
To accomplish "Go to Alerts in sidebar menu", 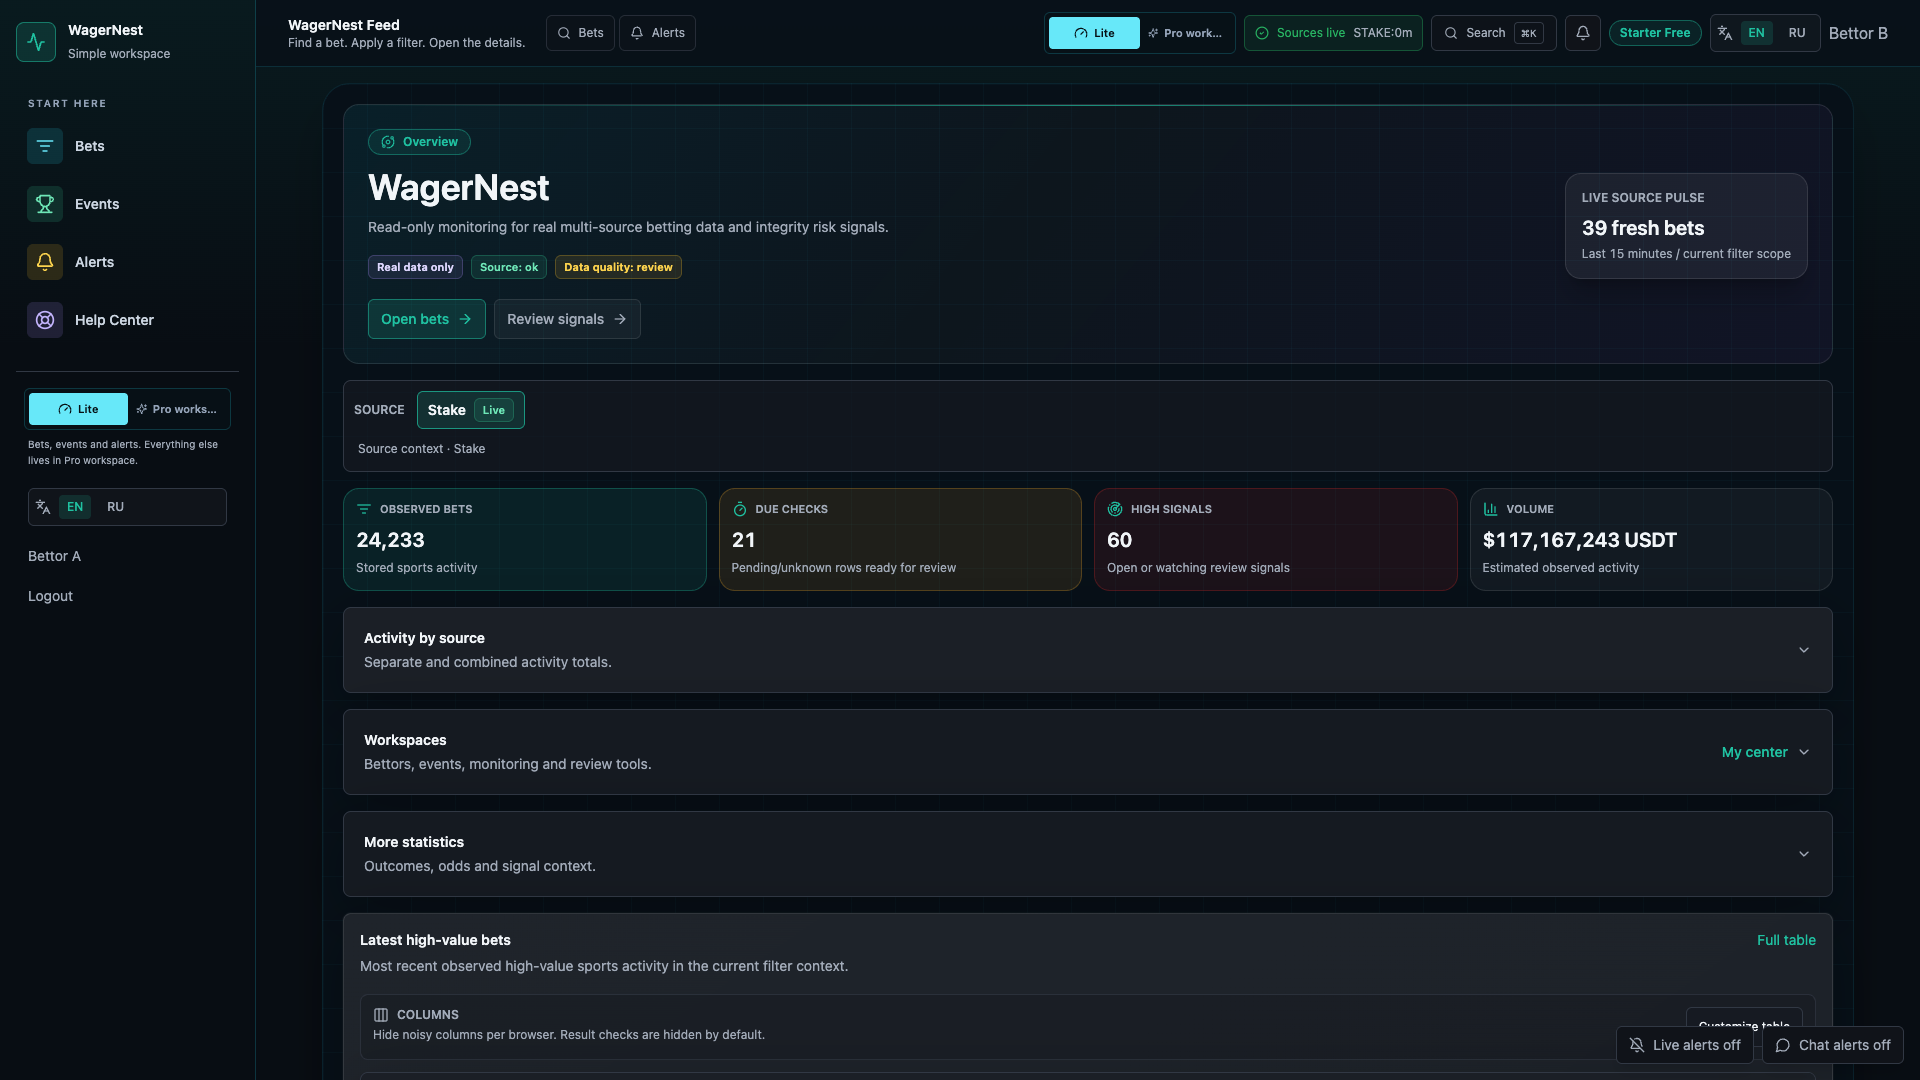I will [x=127, y=262].
